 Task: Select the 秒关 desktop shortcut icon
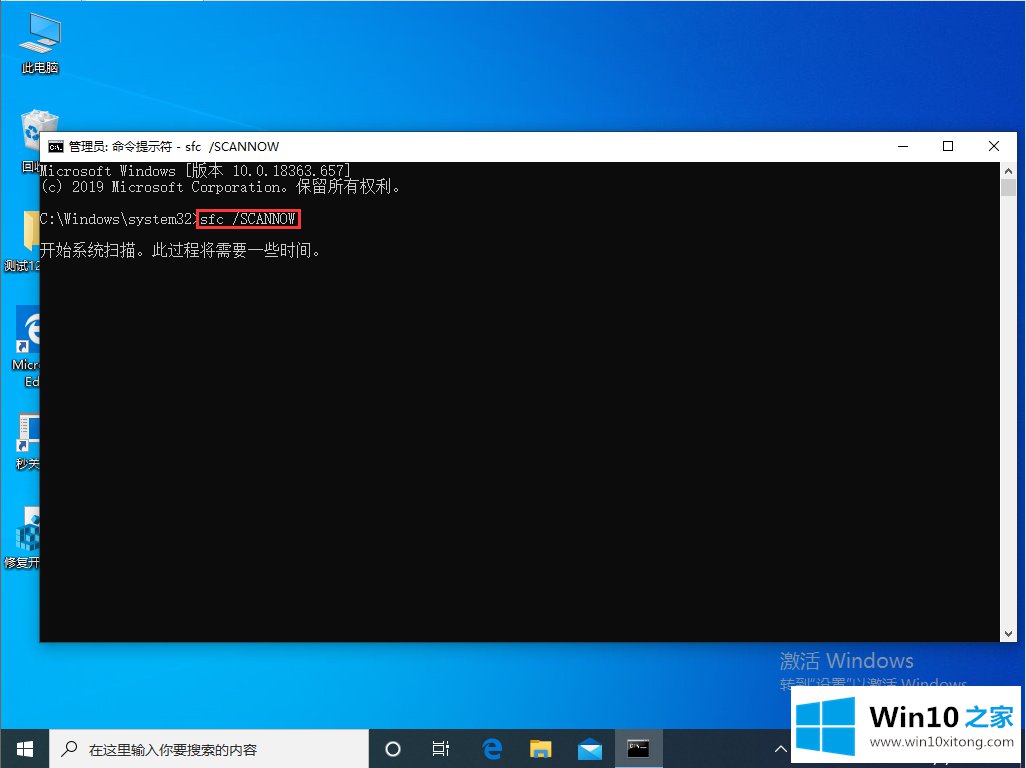(x=28, y=442)
